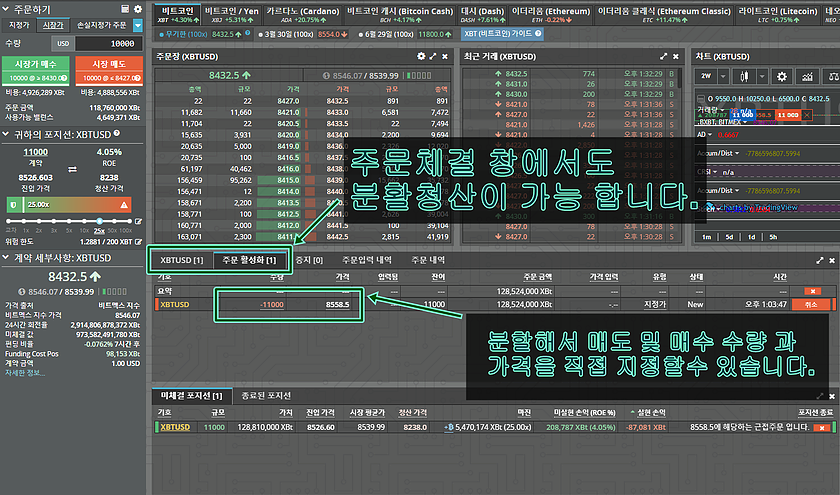Click the position help question mark icon
This screenshot has width=840, height=495.
click(x=117, y=132)
